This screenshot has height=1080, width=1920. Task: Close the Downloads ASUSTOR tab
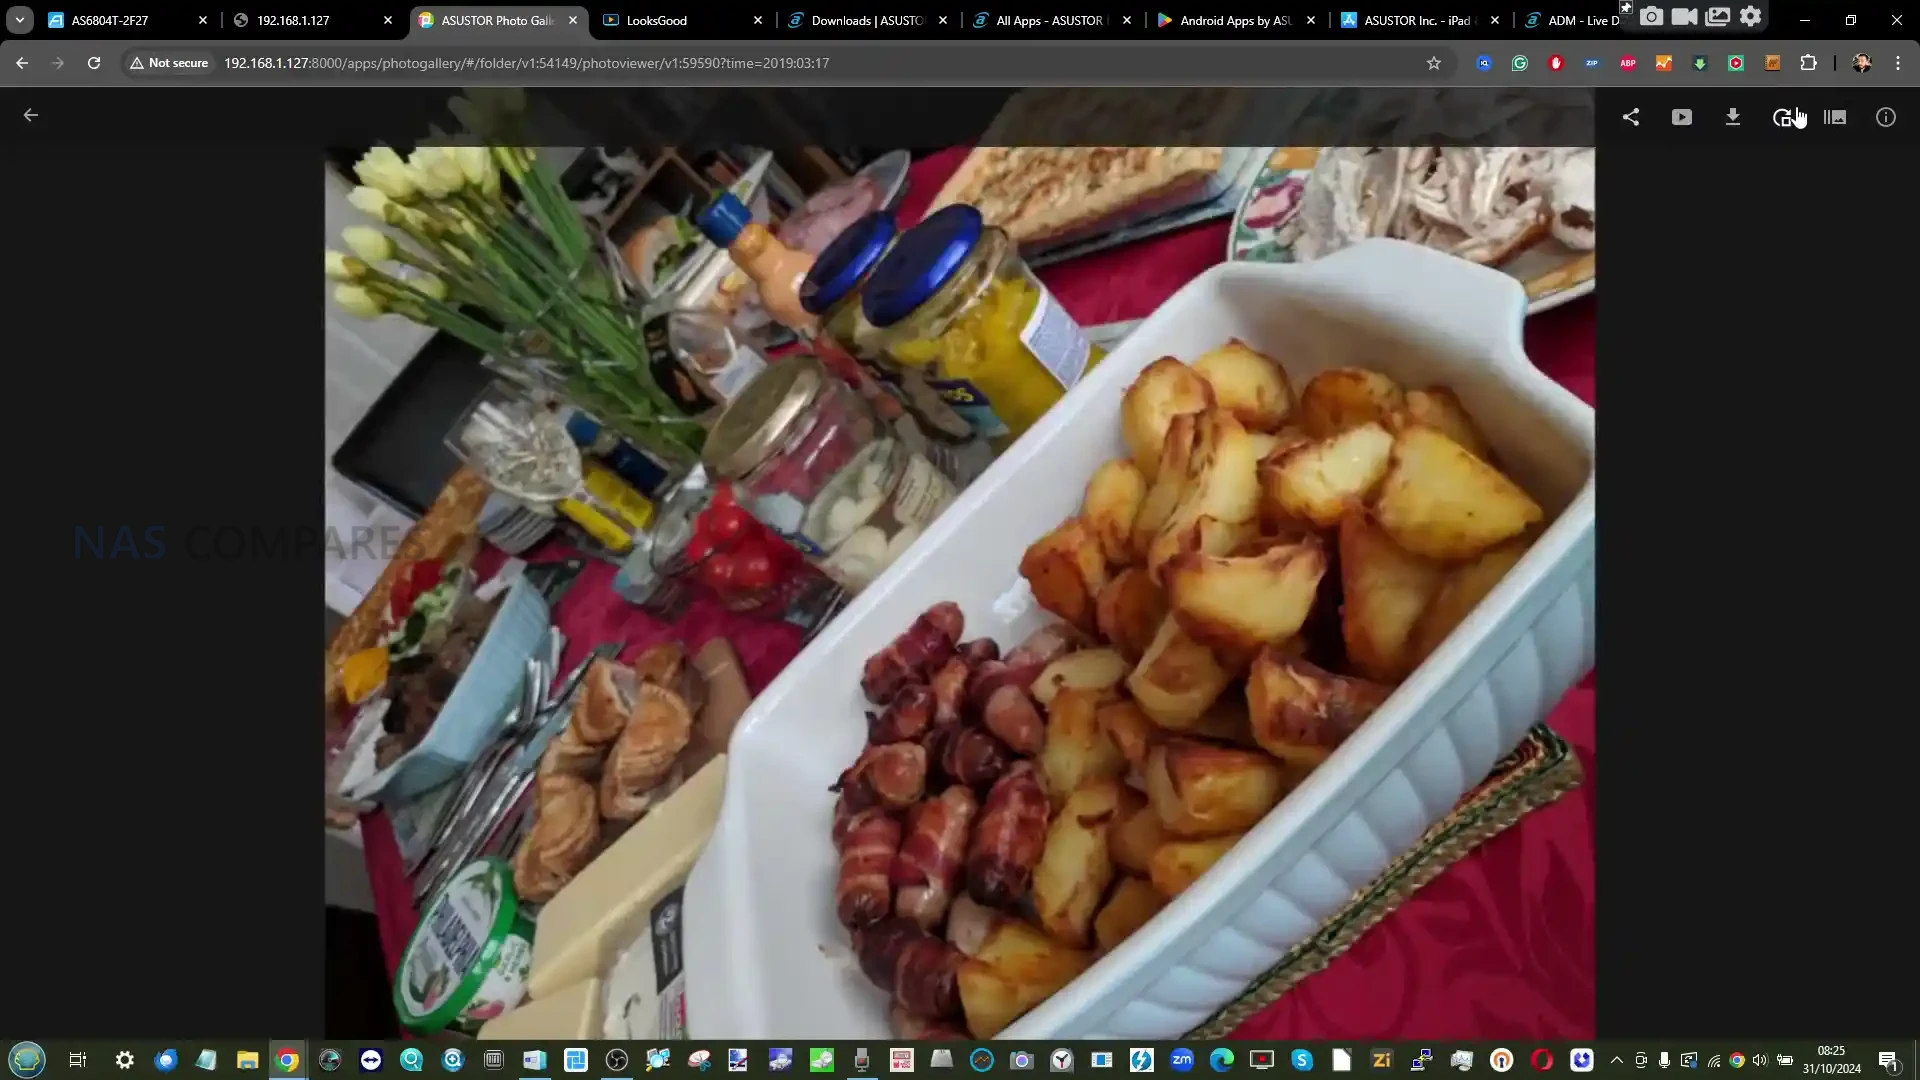pos(943,20)
